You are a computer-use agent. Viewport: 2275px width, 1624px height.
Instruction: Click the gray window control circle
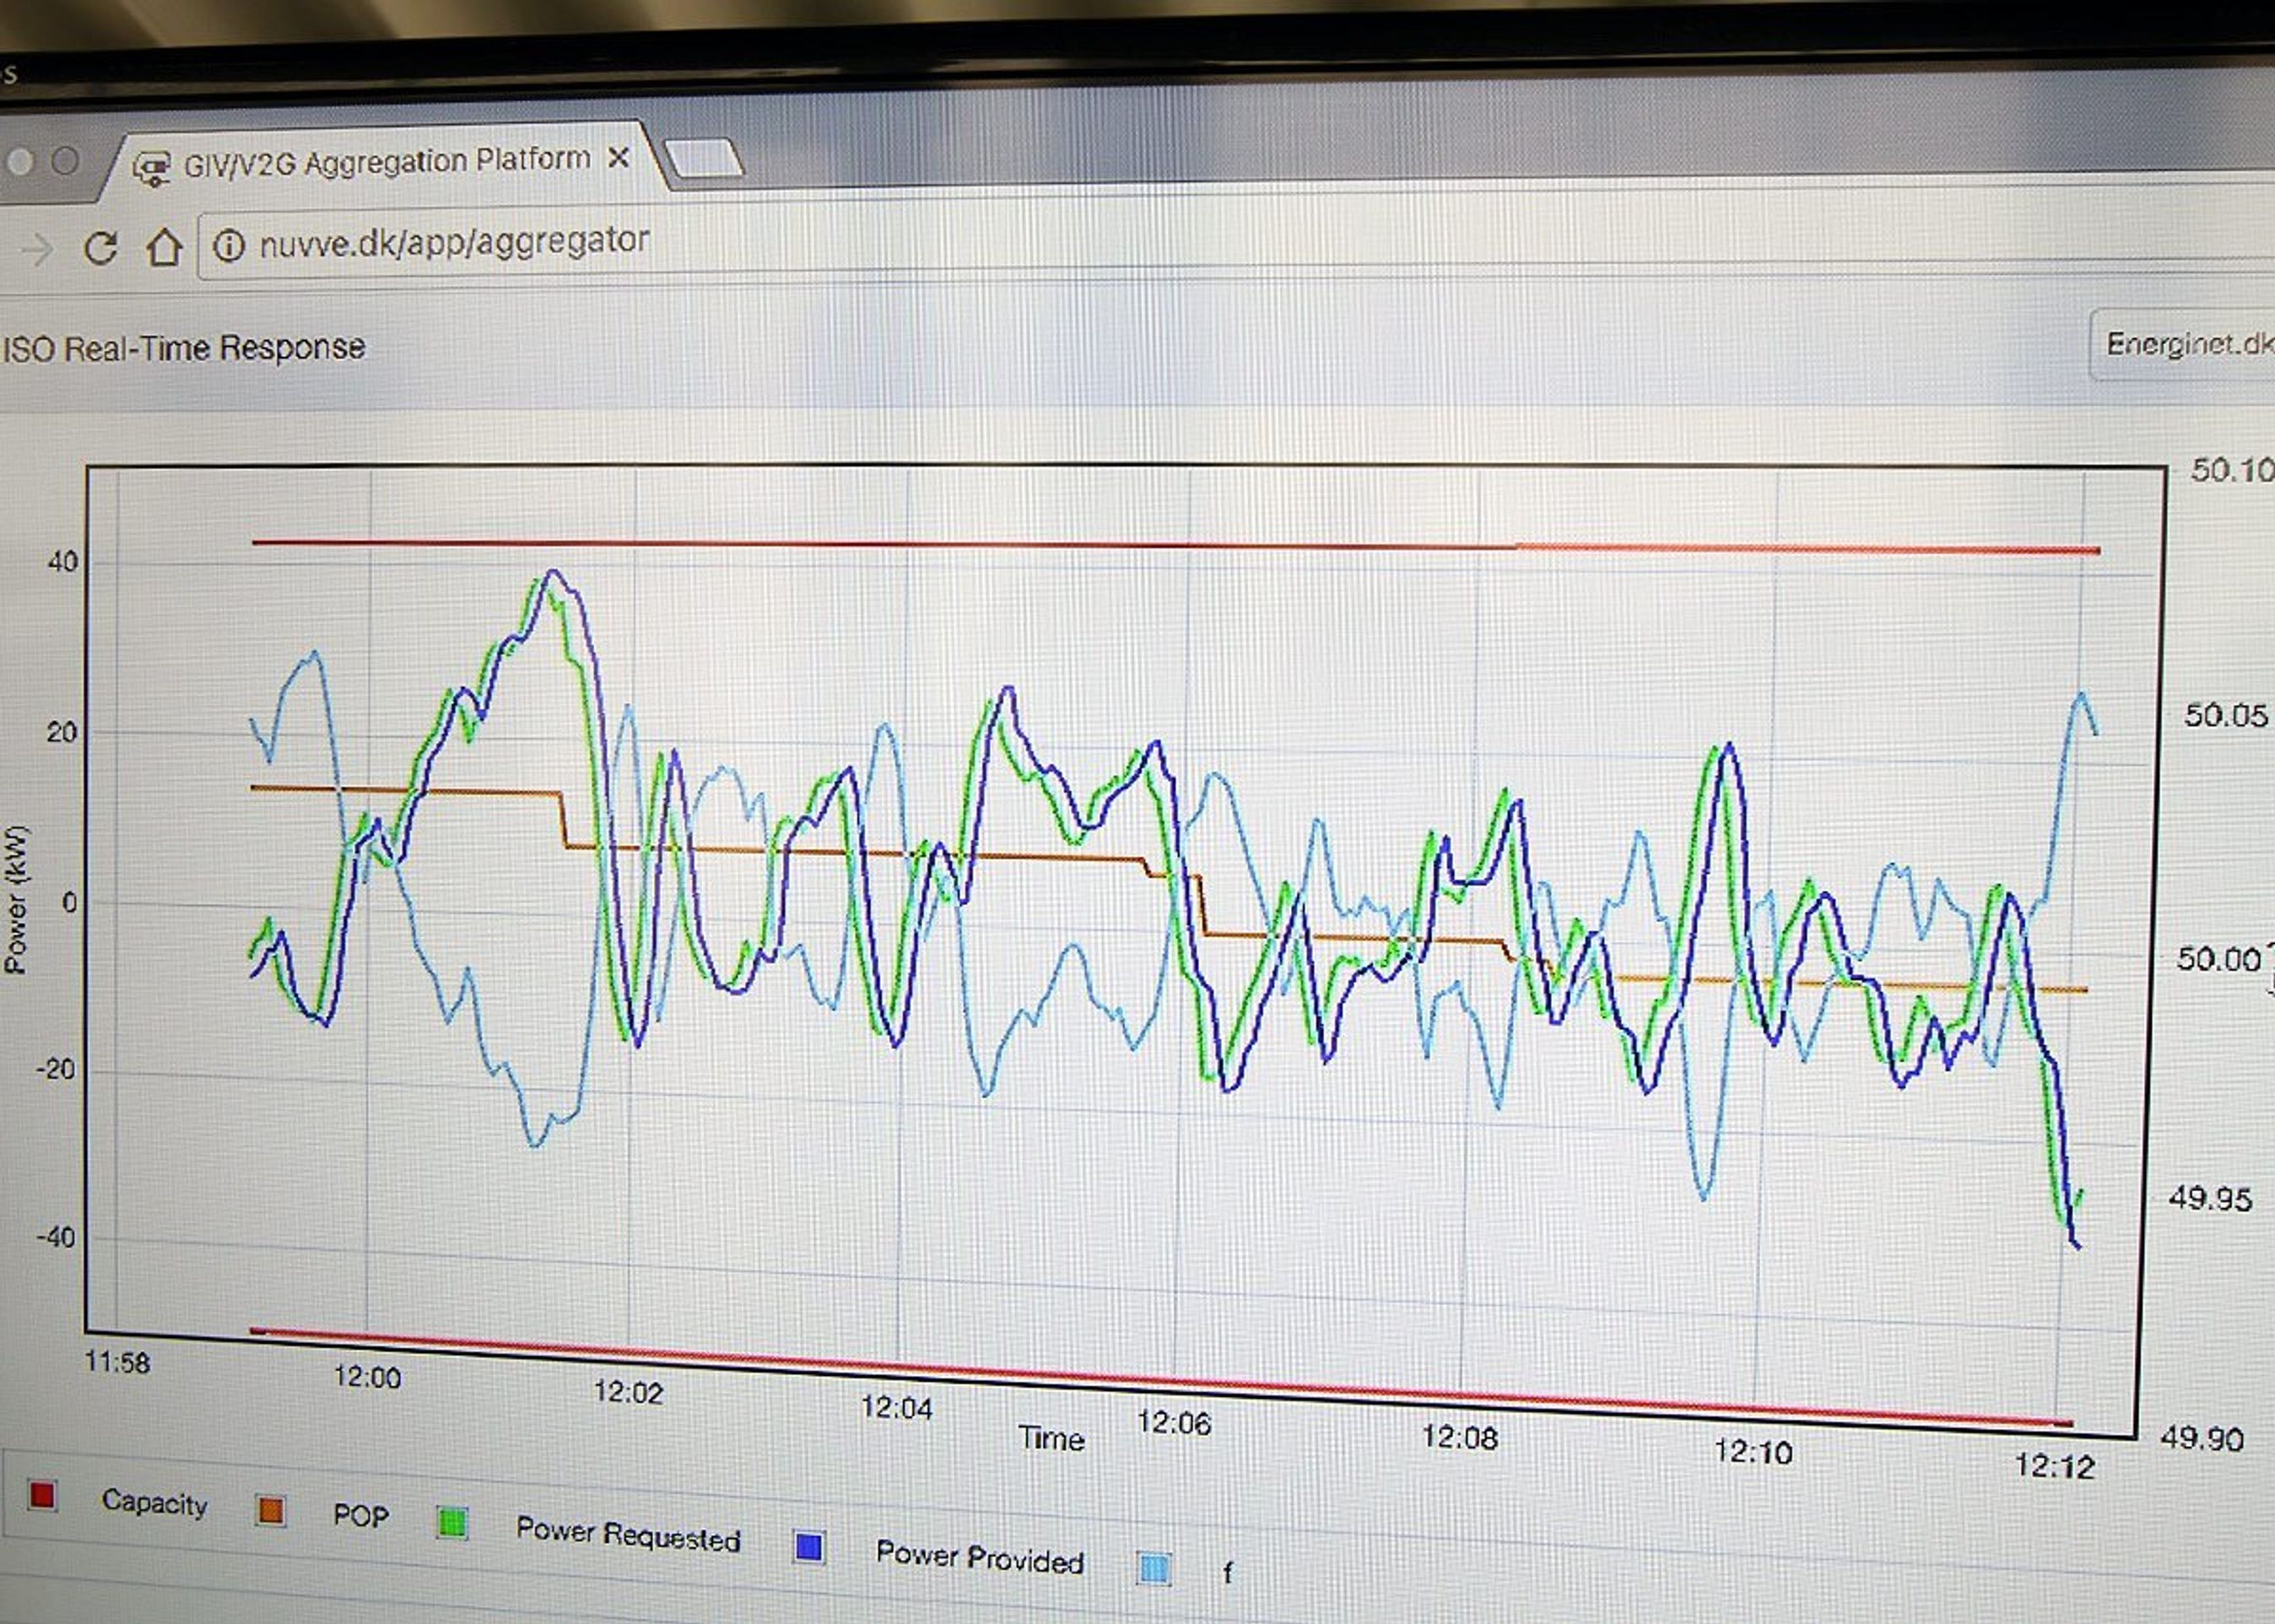(x=66, y=161)
